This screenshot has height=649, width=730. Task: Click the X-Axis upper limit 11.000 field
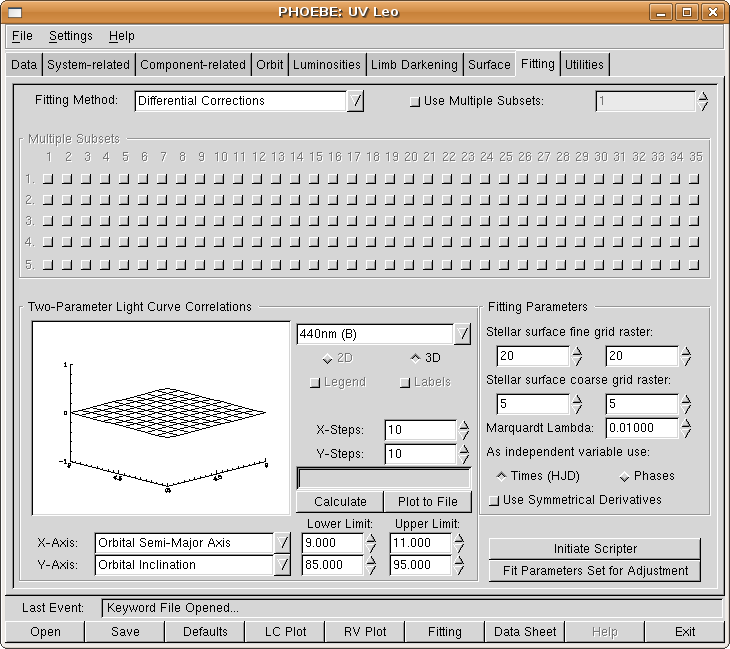pyautogui.click(x=420, y=543)
